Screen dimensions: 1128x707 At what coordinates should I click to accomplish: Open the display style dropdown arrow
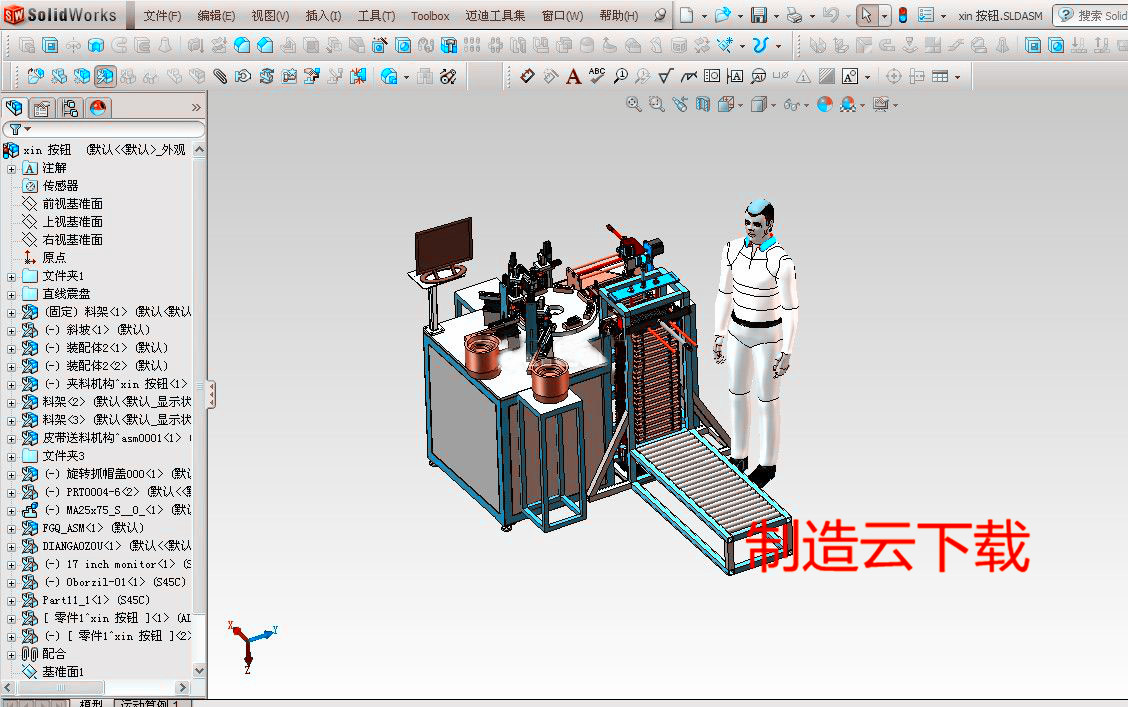pyautogui.click(x=773, y=105)
